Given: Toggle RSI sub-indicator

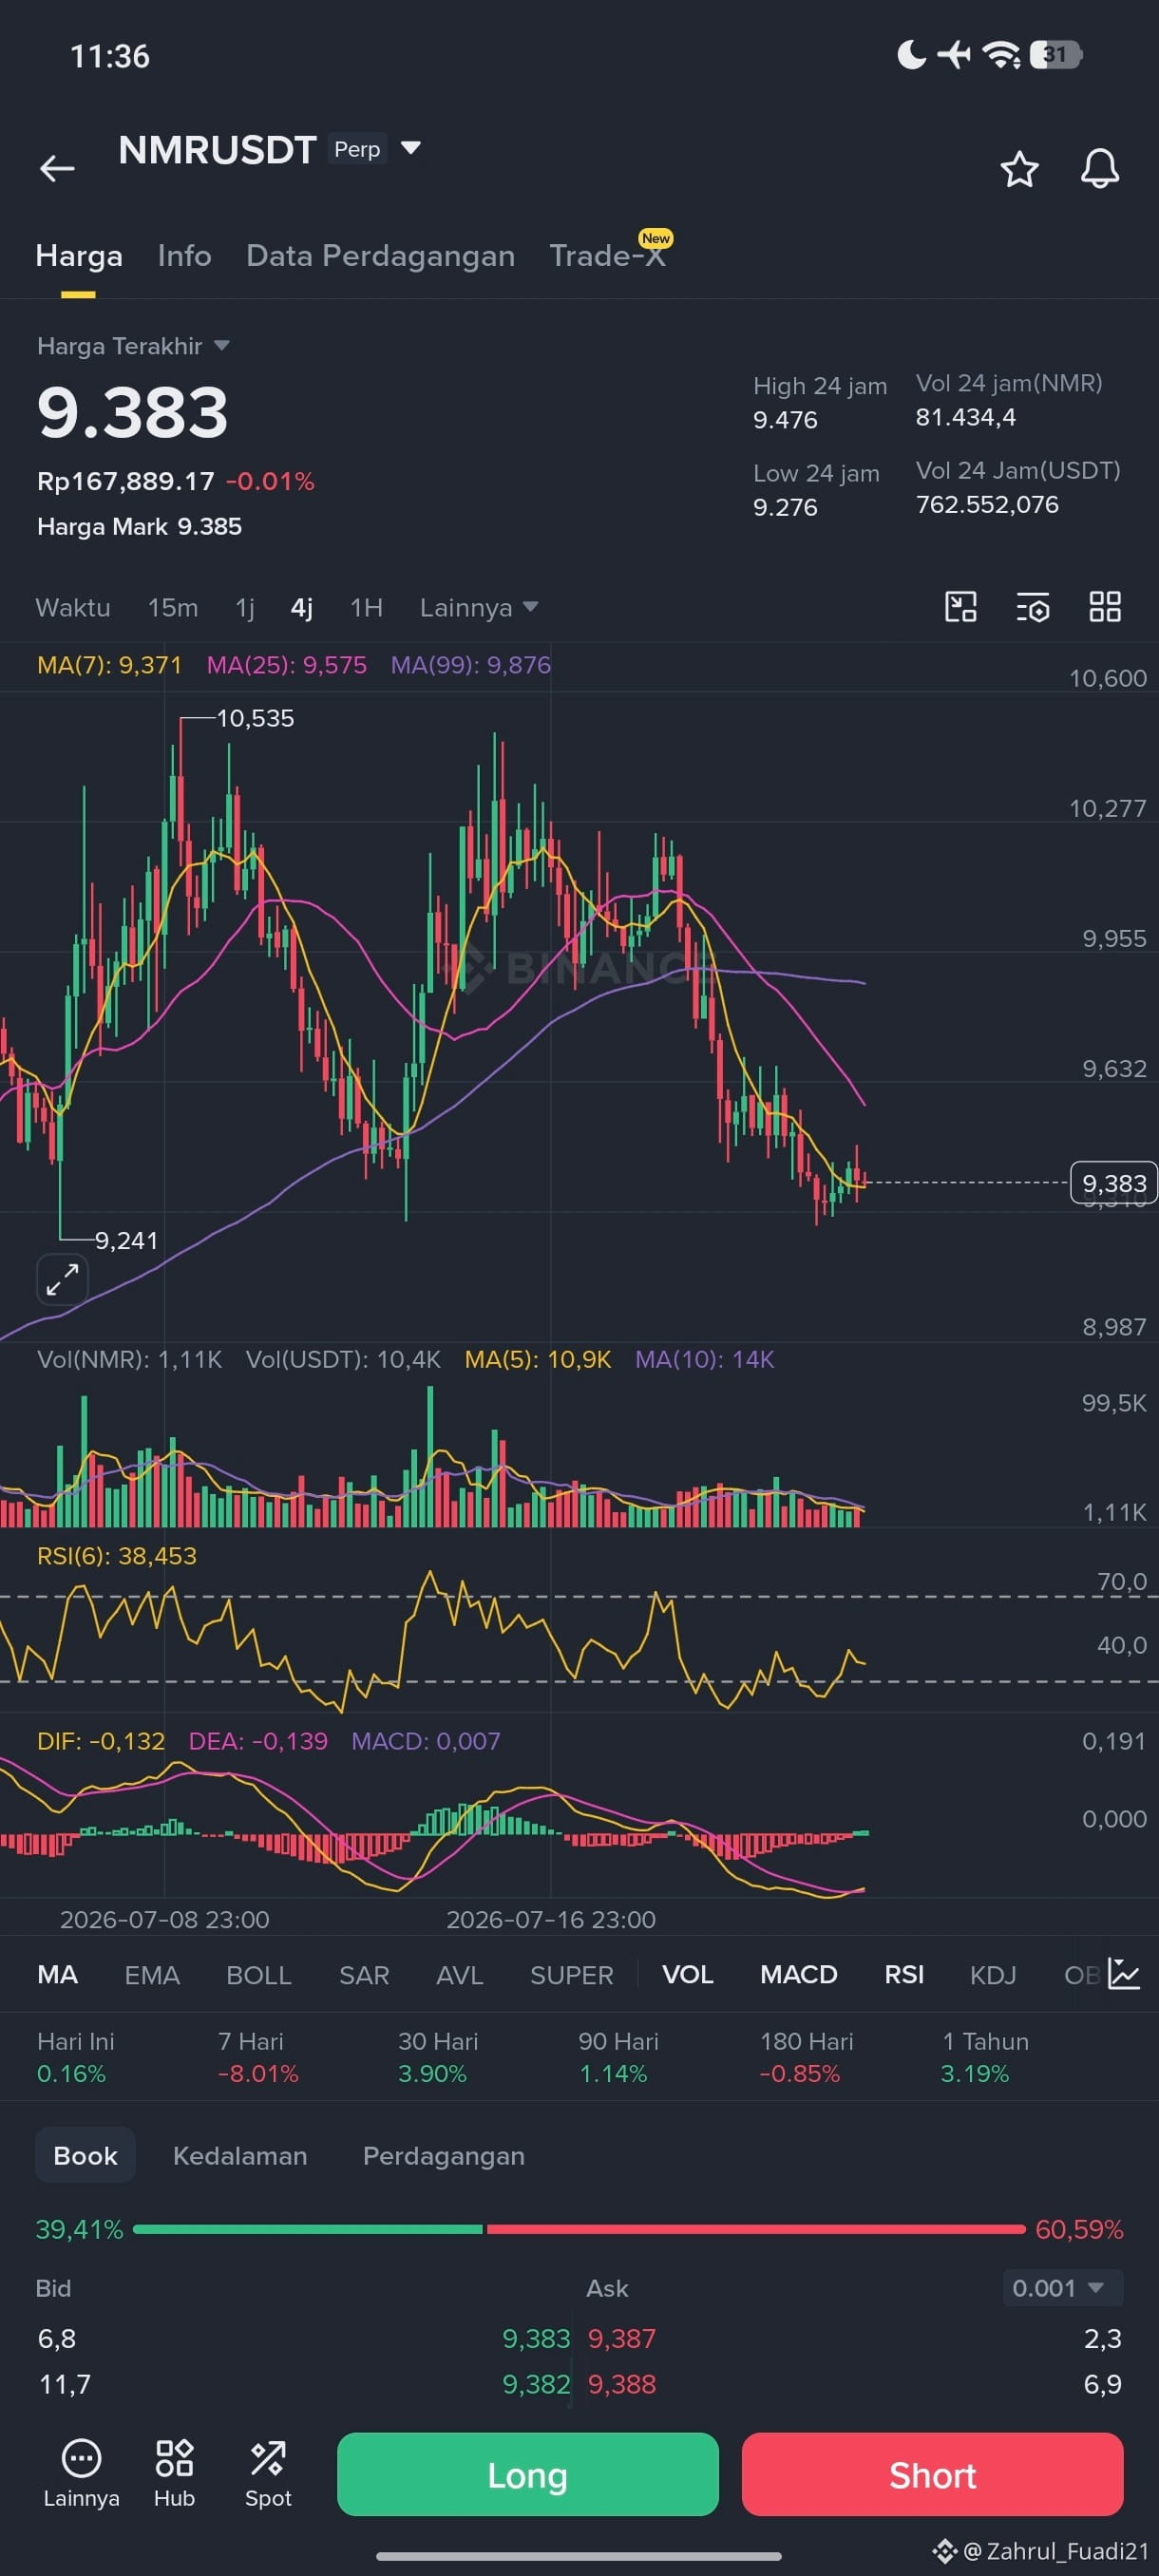Looking at the screenshot, I should 904,1975.
